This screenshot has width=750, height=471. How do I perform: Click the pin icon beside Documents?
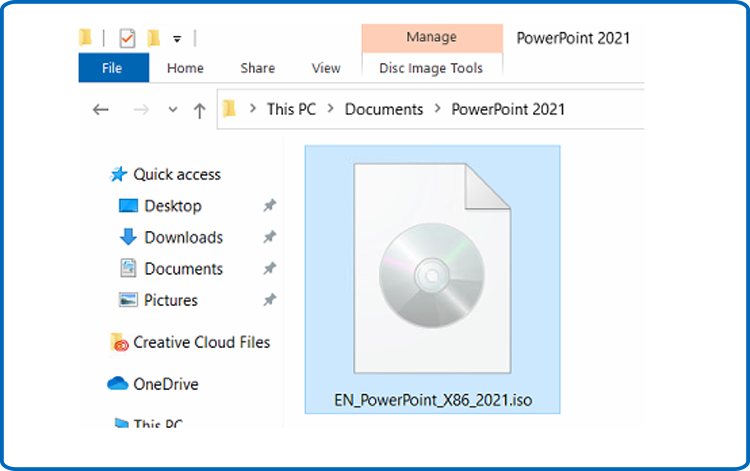tap(269, 268)
